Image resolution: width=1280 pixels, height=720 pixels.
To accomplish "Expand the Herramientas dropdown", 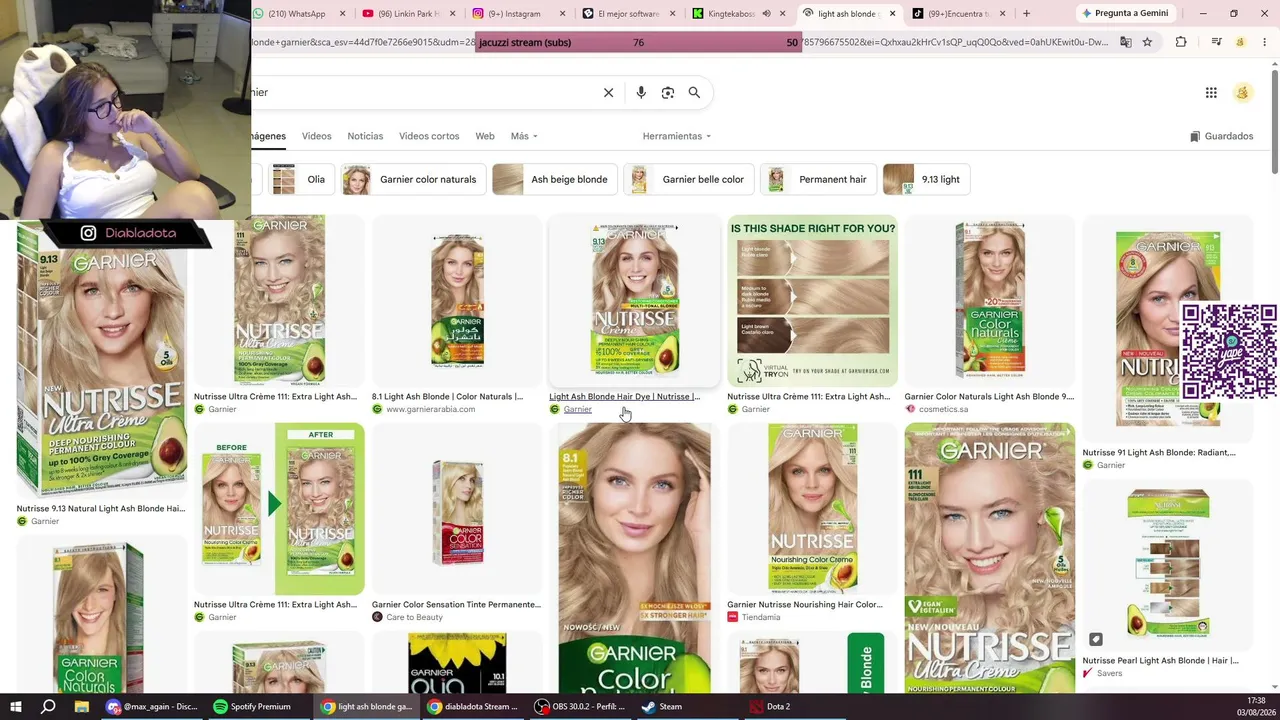I will 677,136.
